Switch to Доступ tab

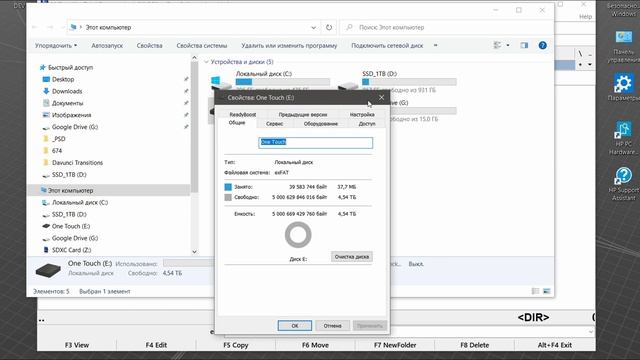click(x=367, y=123)
